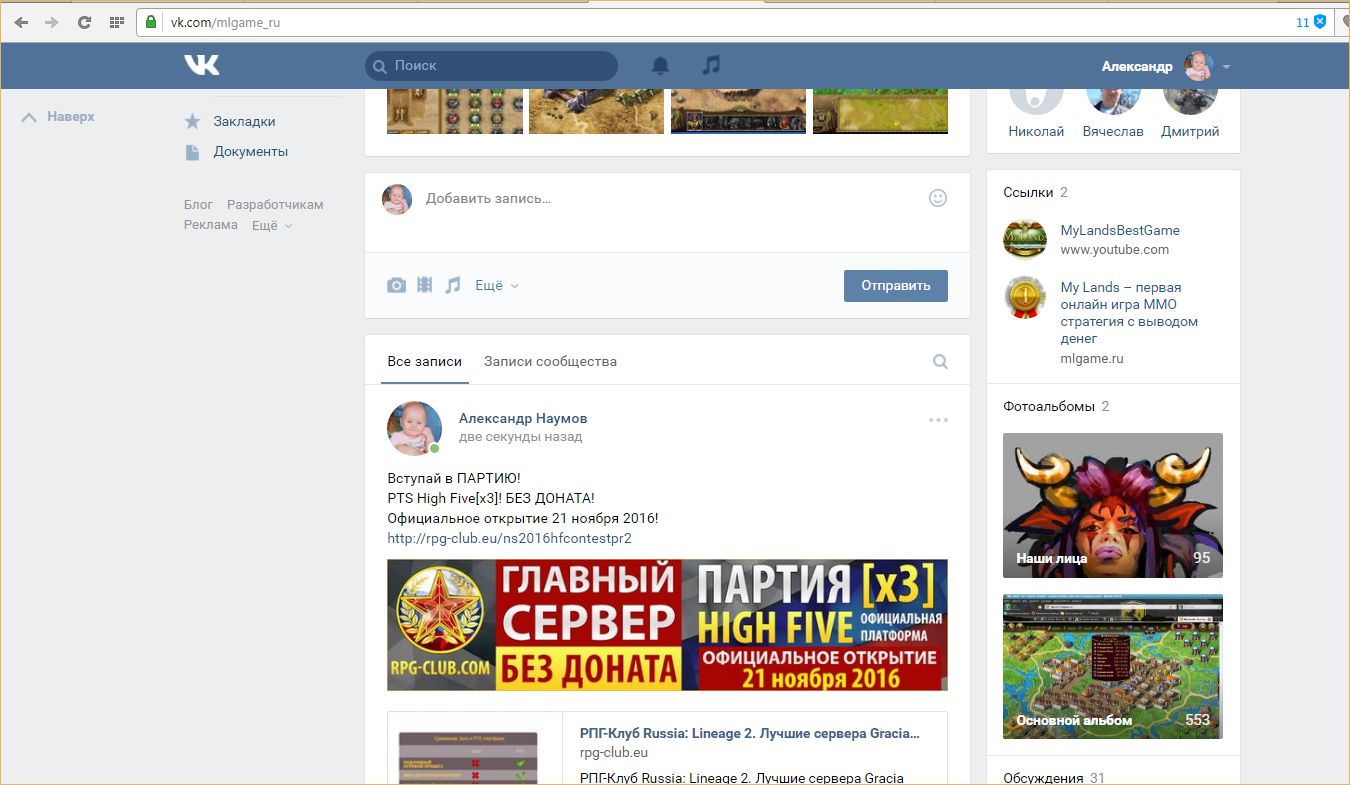Image resolution: width=1350 pixels, height=785 pixels.
Task: Open the Фотоальбомы section header
Action: pyautogui.click(x=1049, y=406)
